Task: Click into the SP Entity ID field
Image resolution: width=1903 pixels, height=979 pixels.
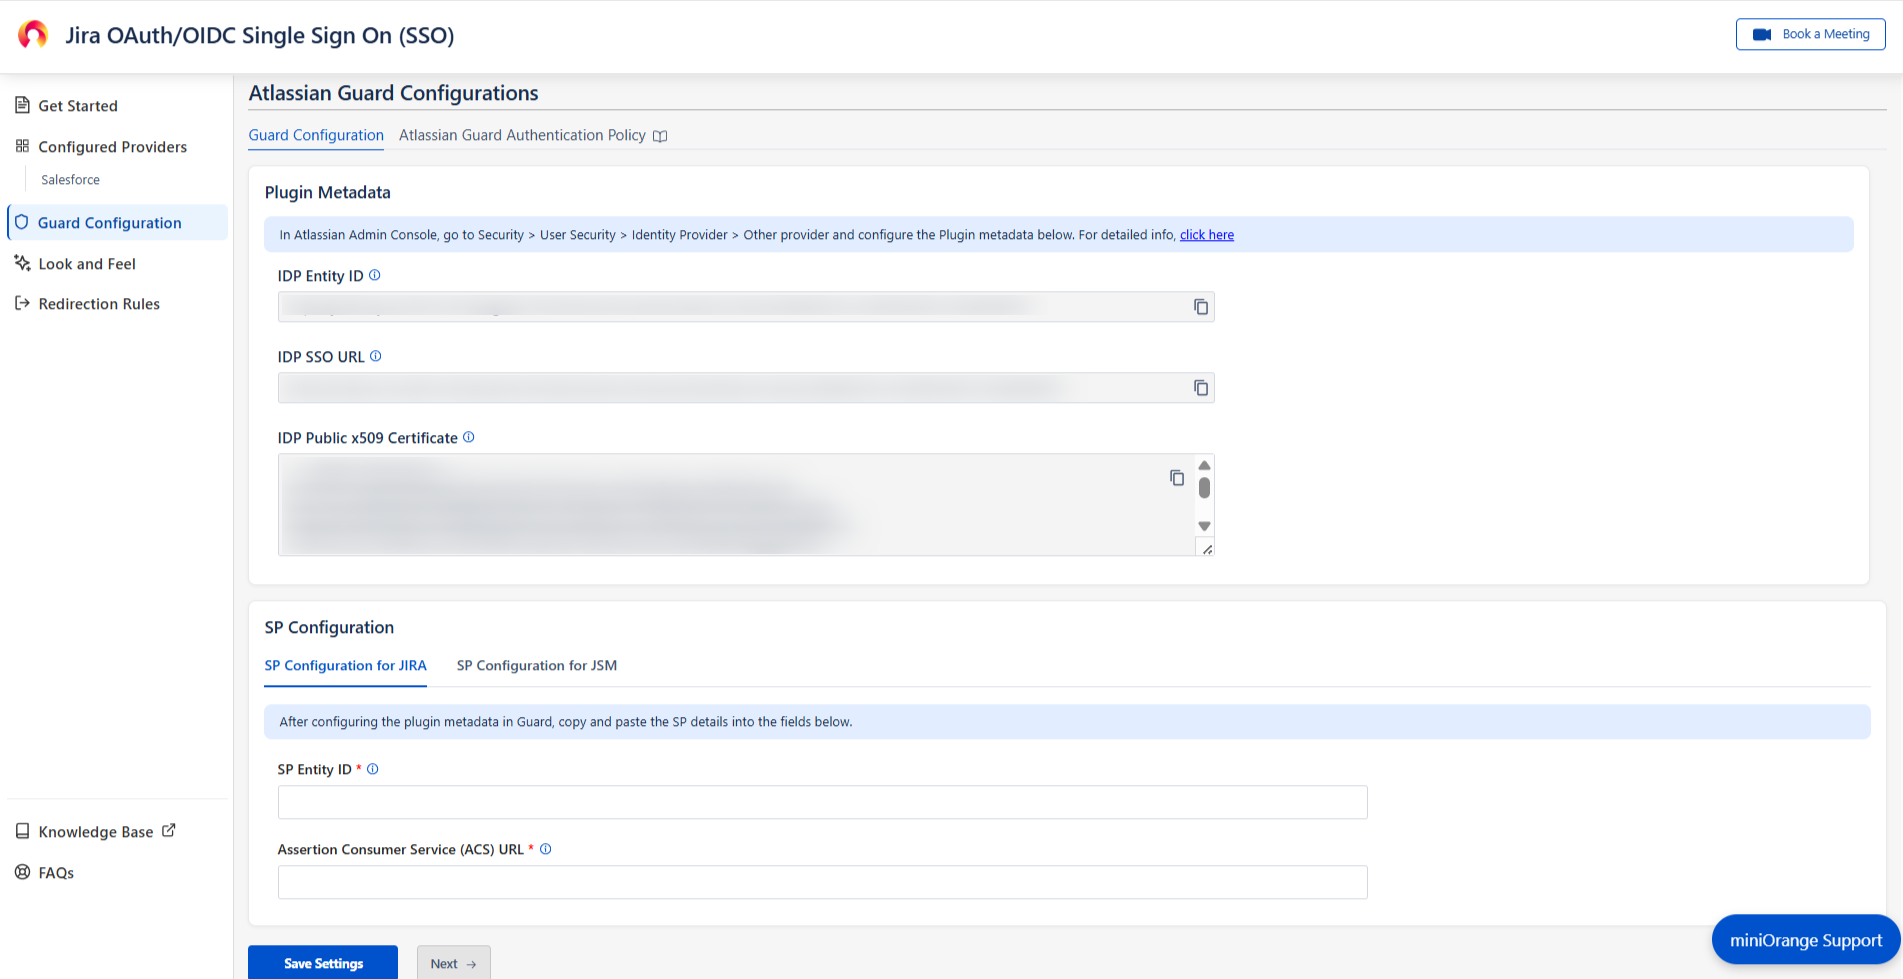Action: pos(822,802)
